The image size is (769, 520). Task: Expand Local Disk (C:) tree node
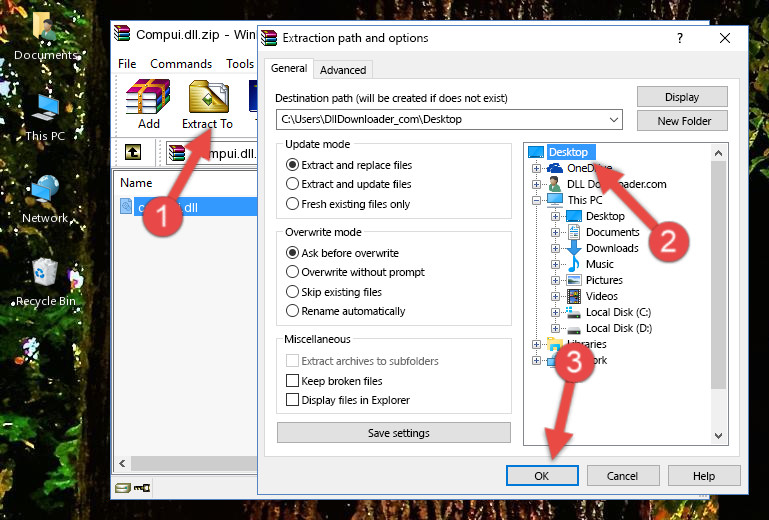[x=555, y=312]
